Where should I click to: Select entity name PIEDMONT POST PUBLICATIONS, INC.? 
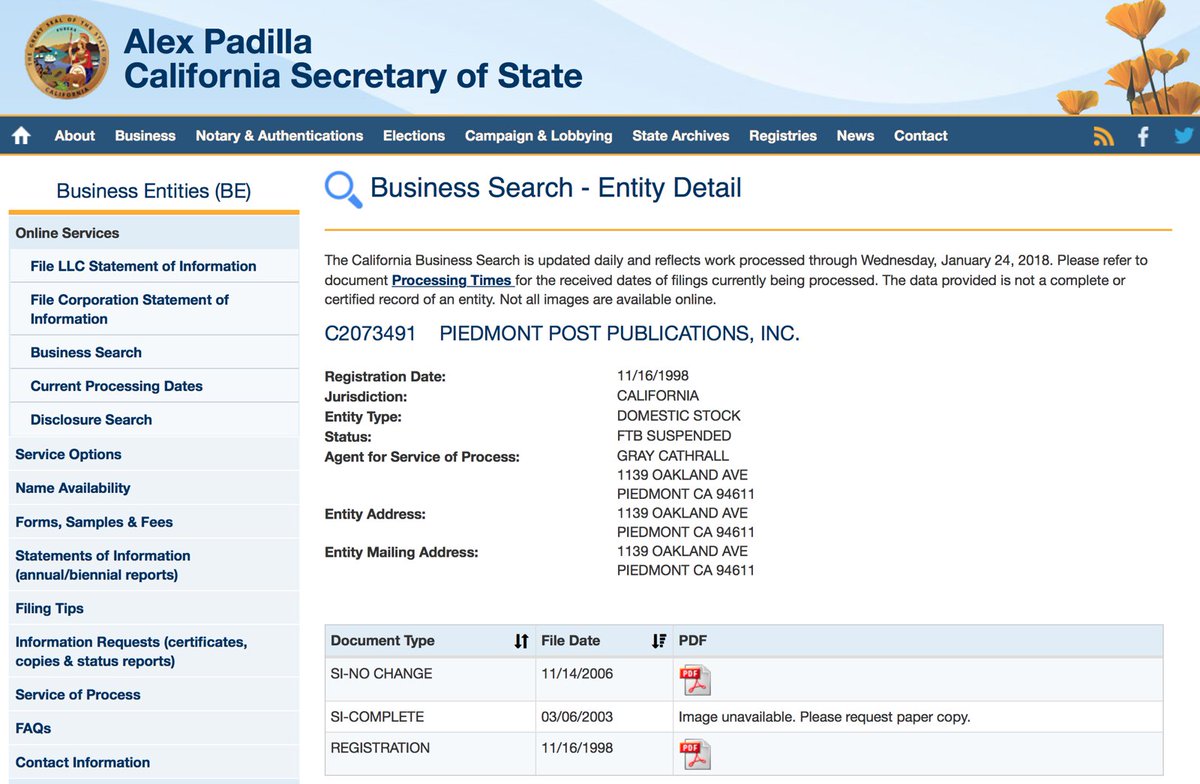tap(620, 334)
